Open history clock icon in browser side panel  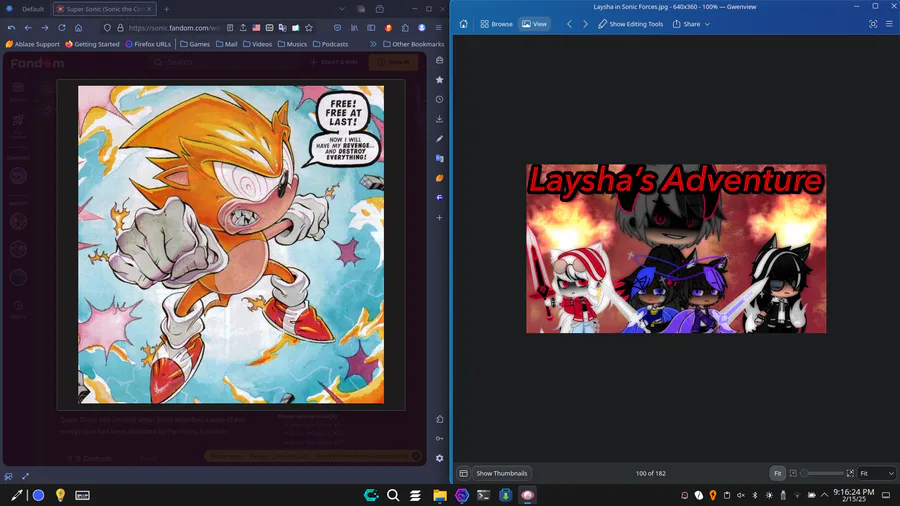[x=439, y=99]
